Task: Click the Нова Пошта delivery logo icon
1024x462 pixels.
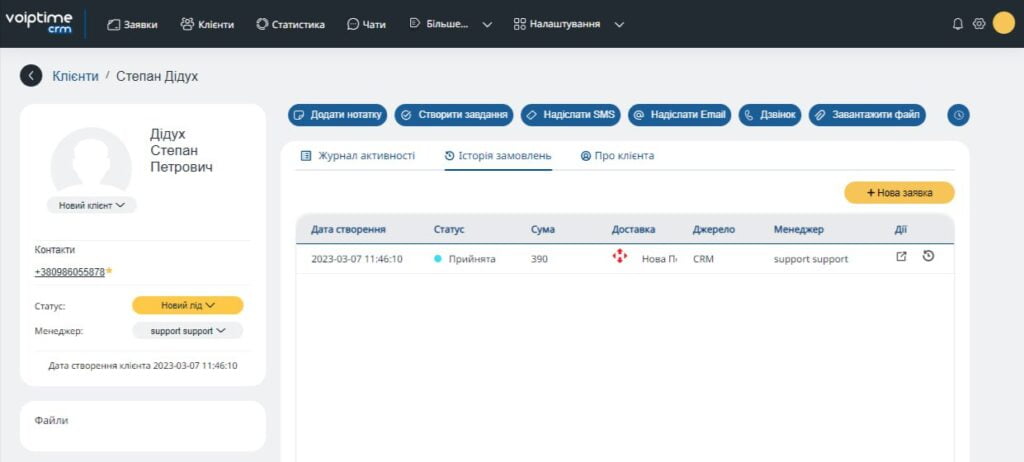Action: [619, 256]
